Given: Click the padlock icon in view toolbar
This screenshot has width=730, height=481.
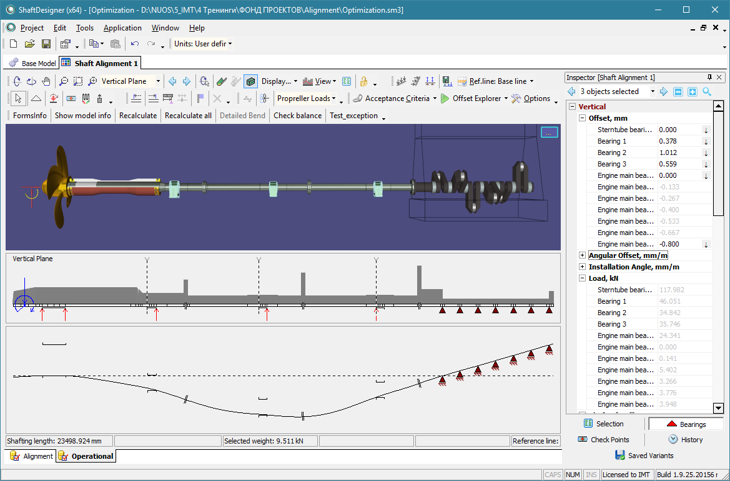Looking at the screenshot, I should [363, 81].
